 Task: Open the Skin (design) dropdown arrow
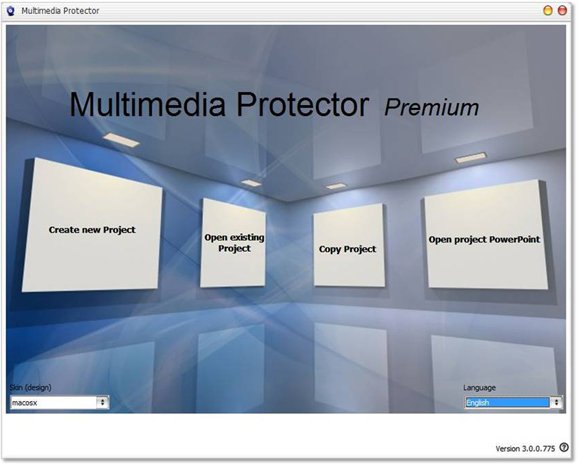[102, 403]
